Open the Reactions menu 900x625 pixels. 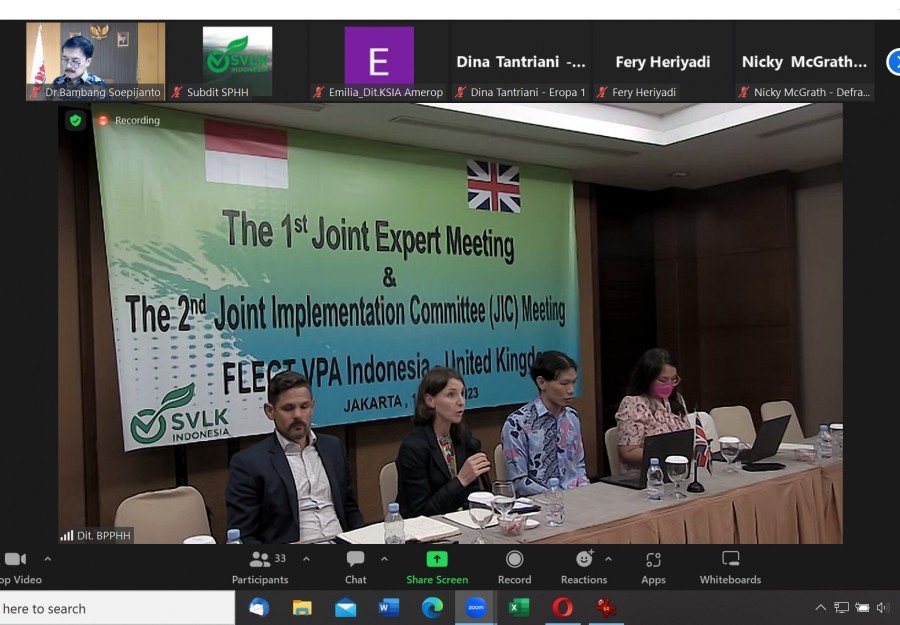584,568
